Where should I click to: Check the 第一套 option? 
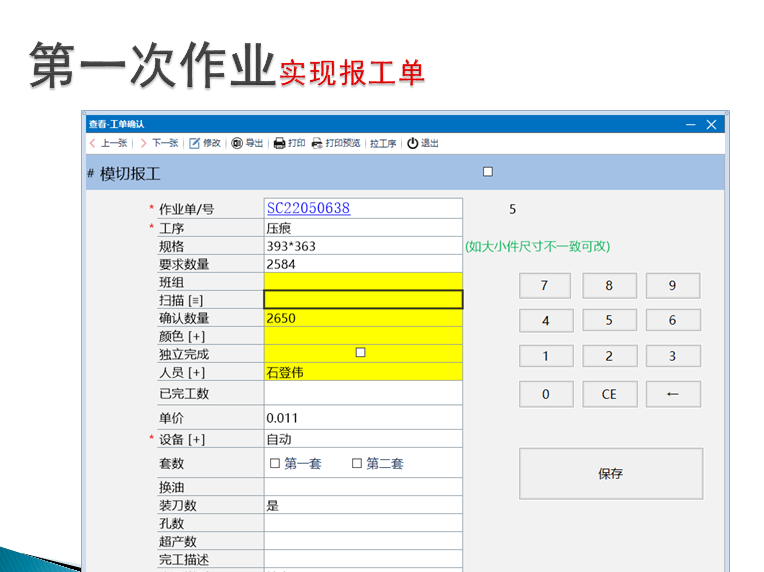click(275, 464)
